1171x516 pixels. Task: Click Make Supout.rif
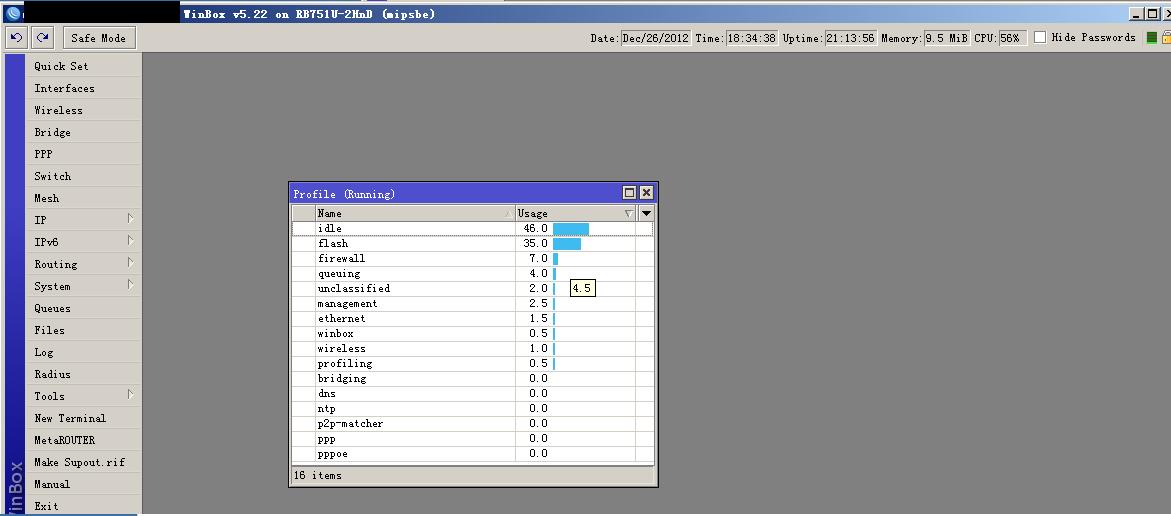click(83, 462)
